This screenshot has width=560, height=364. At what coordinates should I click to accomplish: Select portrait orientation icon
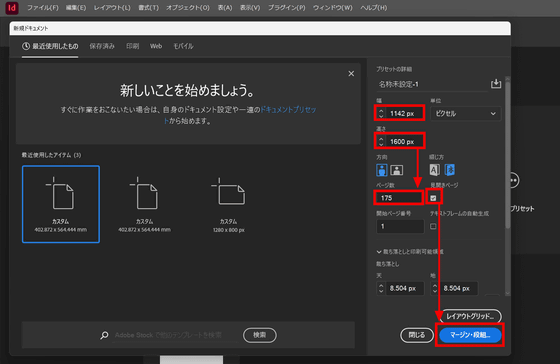(382, 170)
